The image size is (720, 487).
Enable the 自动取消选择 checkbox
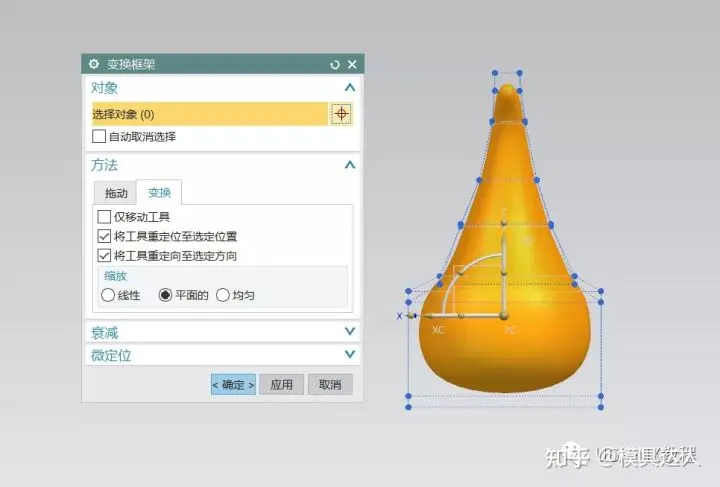point(99,136)
